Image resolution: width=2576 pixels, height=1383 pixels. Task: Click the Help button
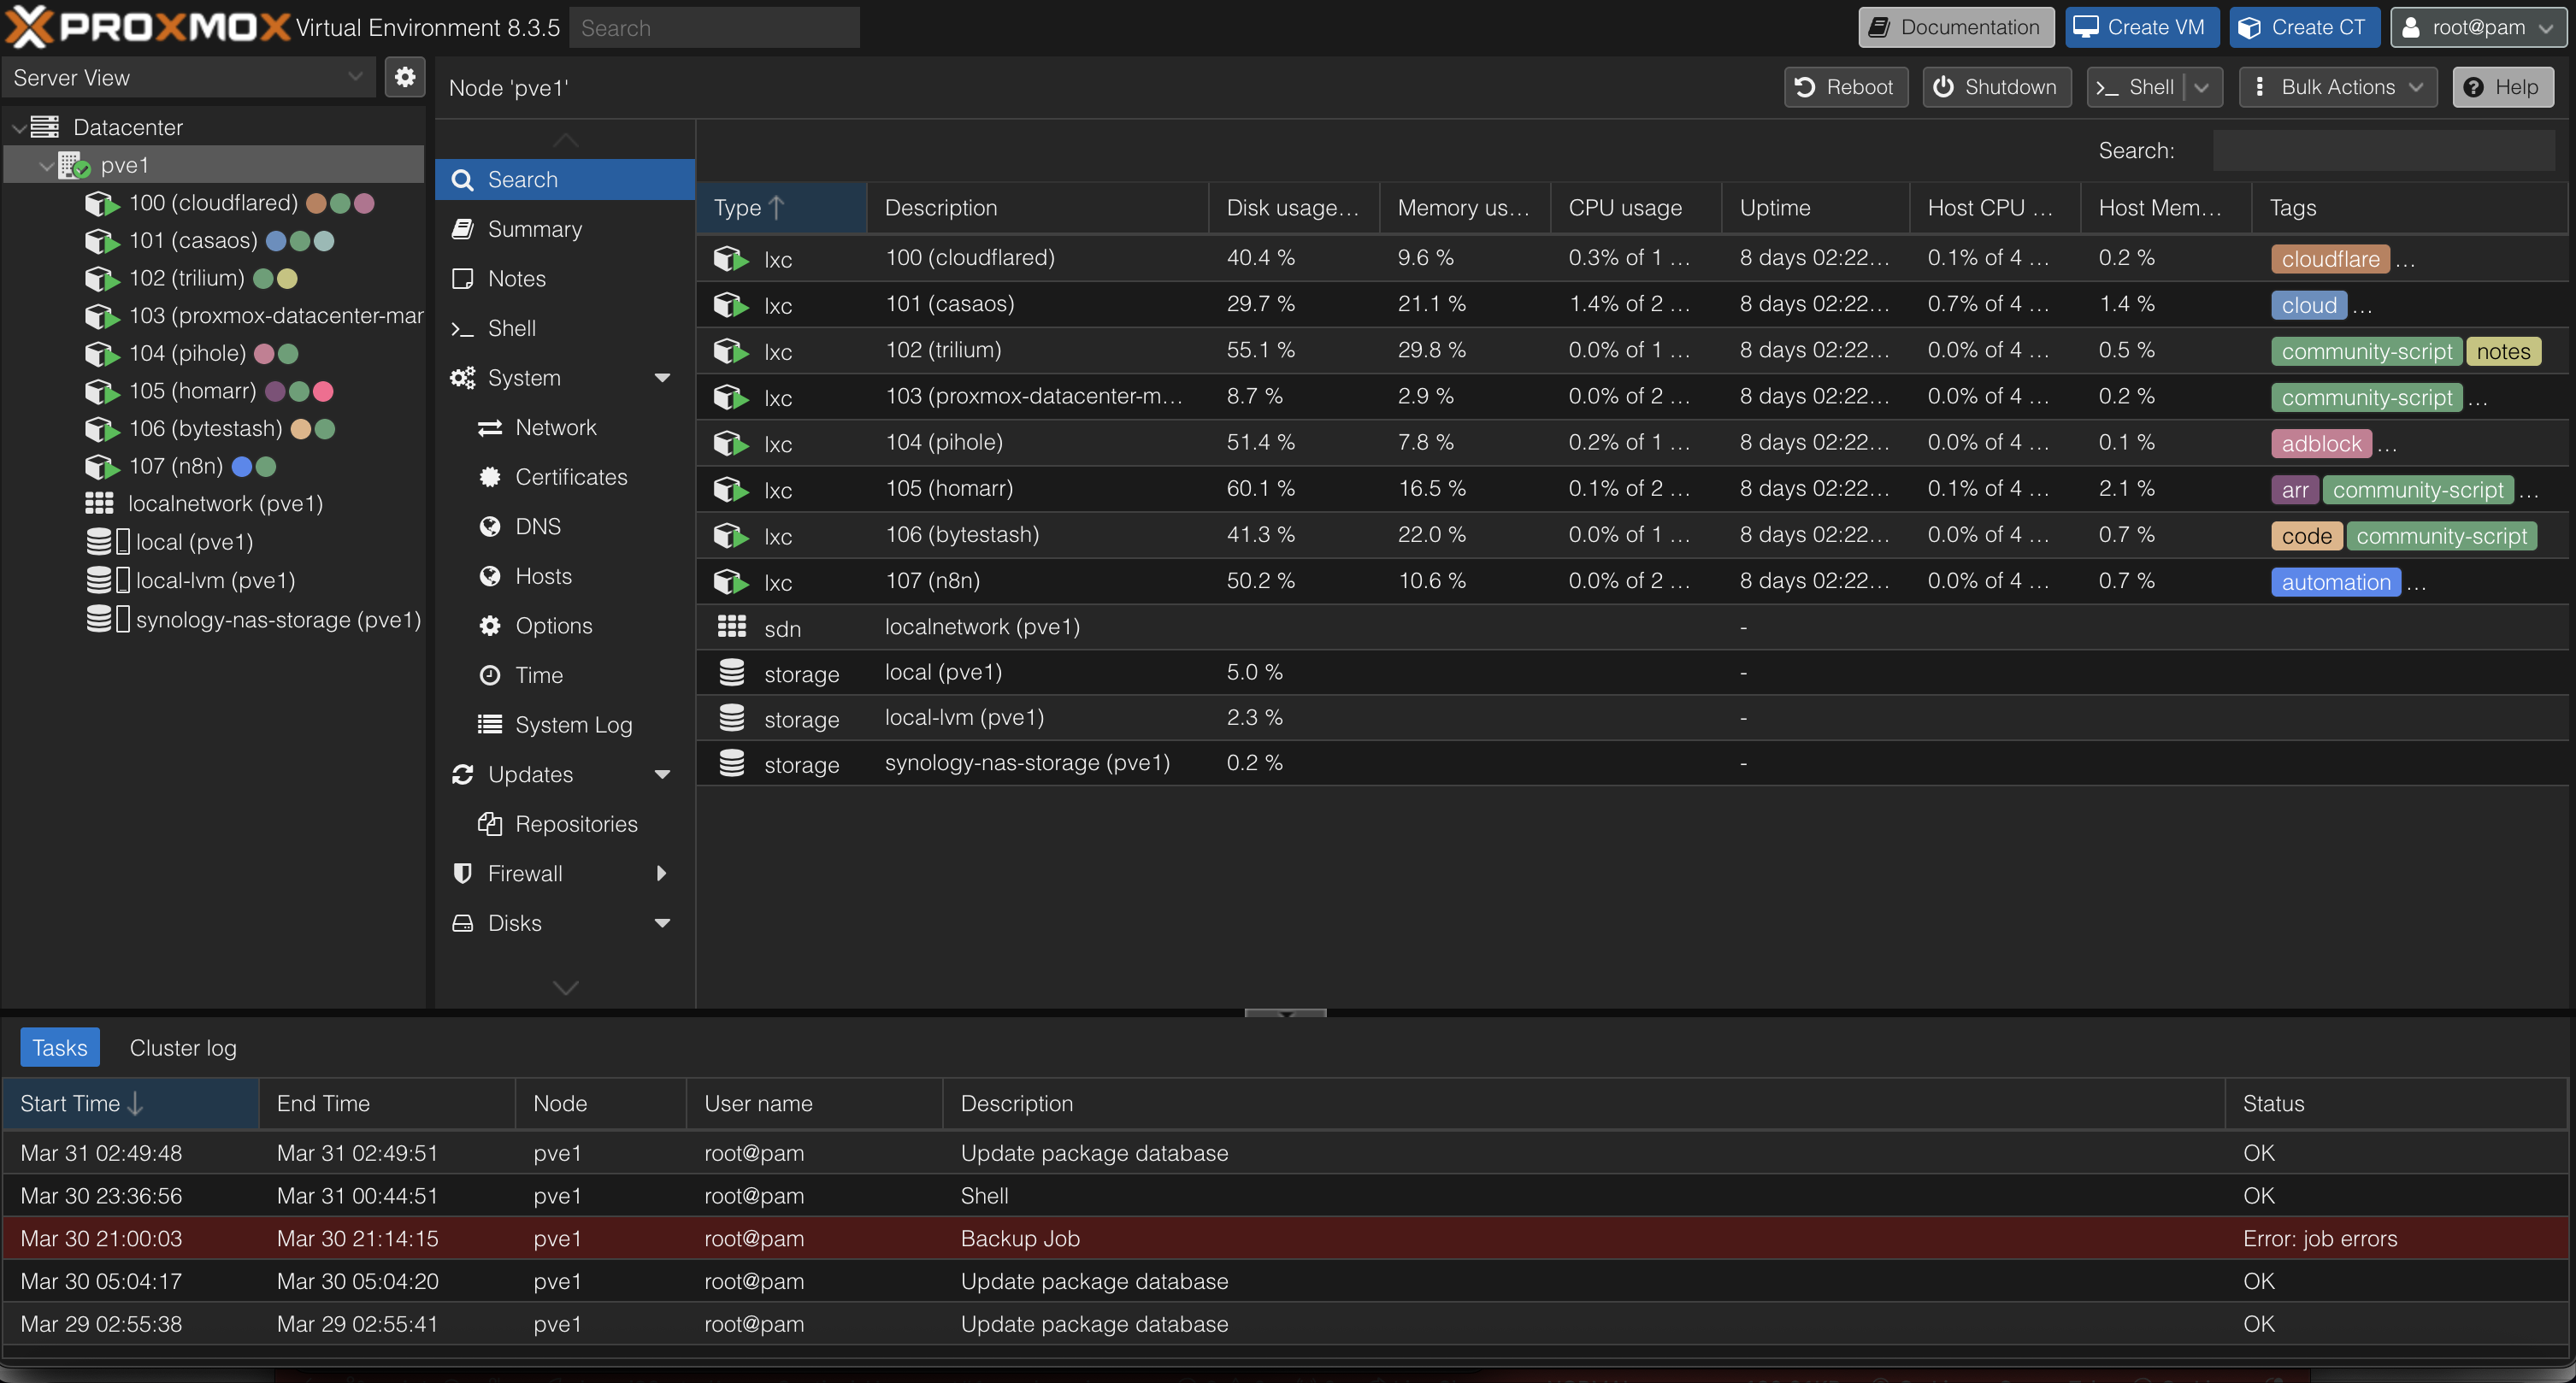point(2502,87)
